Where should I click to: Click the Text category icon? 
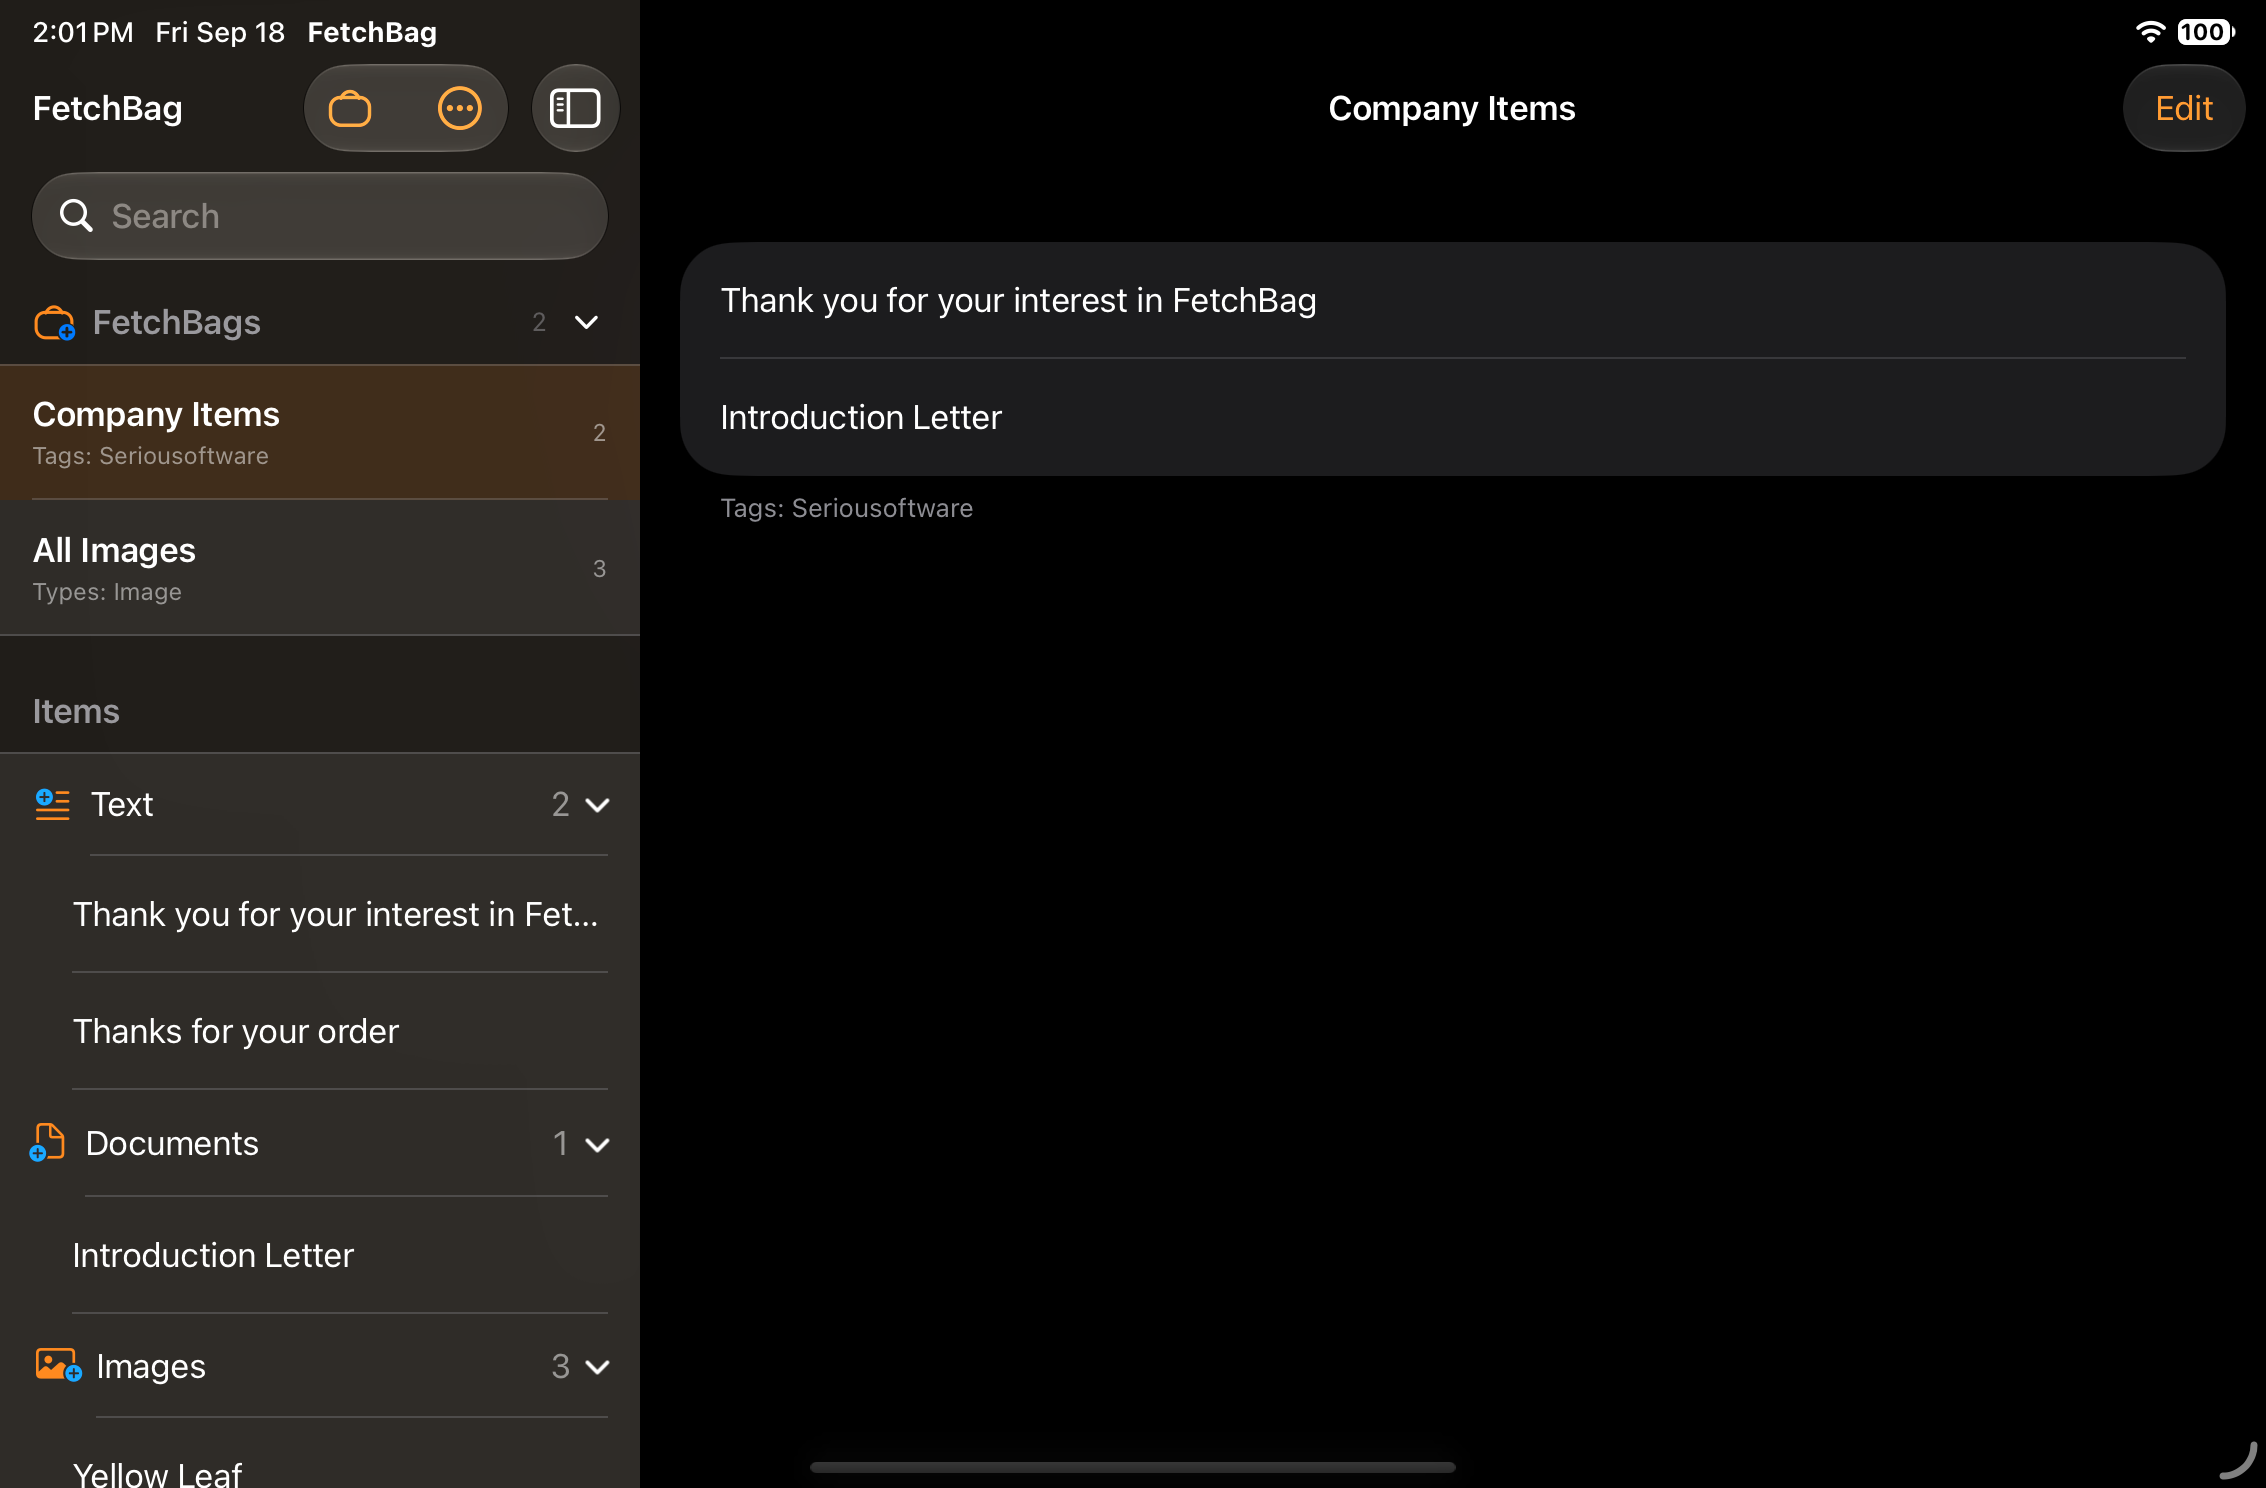pos(52,804)
